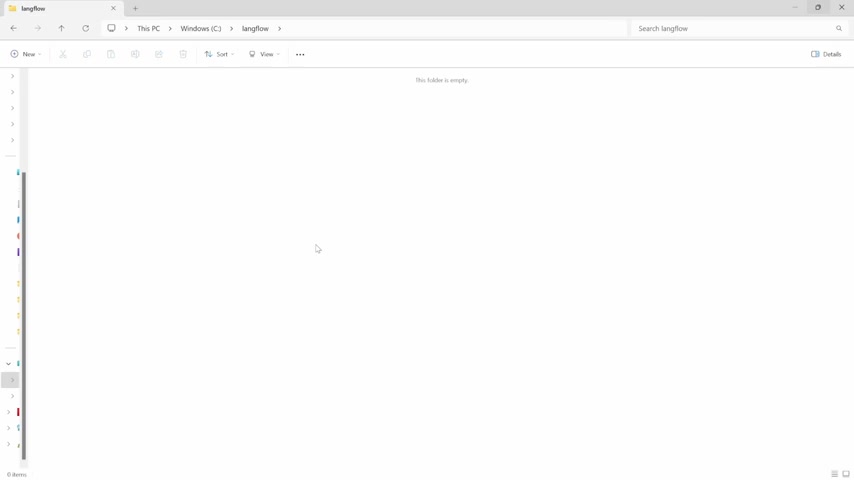Open the View dropdown

pyautogui.click(x=265, y=54)
